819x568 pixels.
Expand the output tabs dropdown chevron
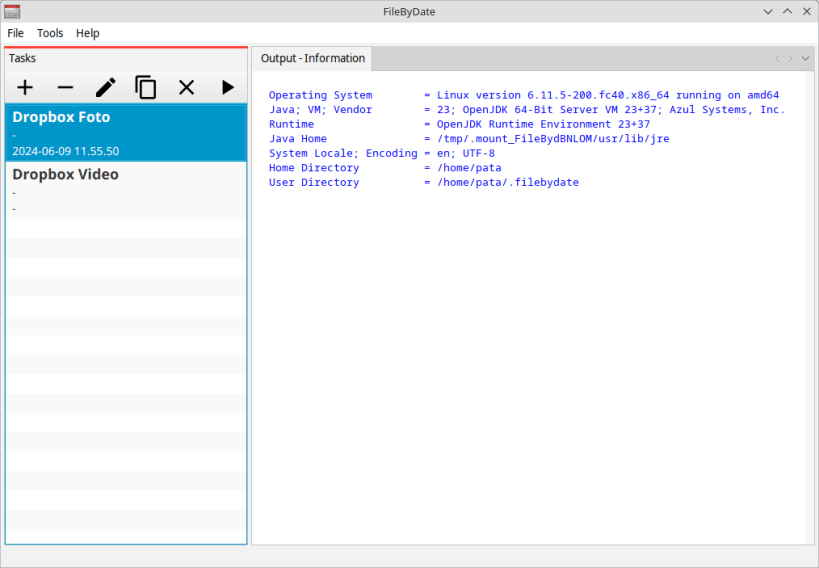[805, 59]
